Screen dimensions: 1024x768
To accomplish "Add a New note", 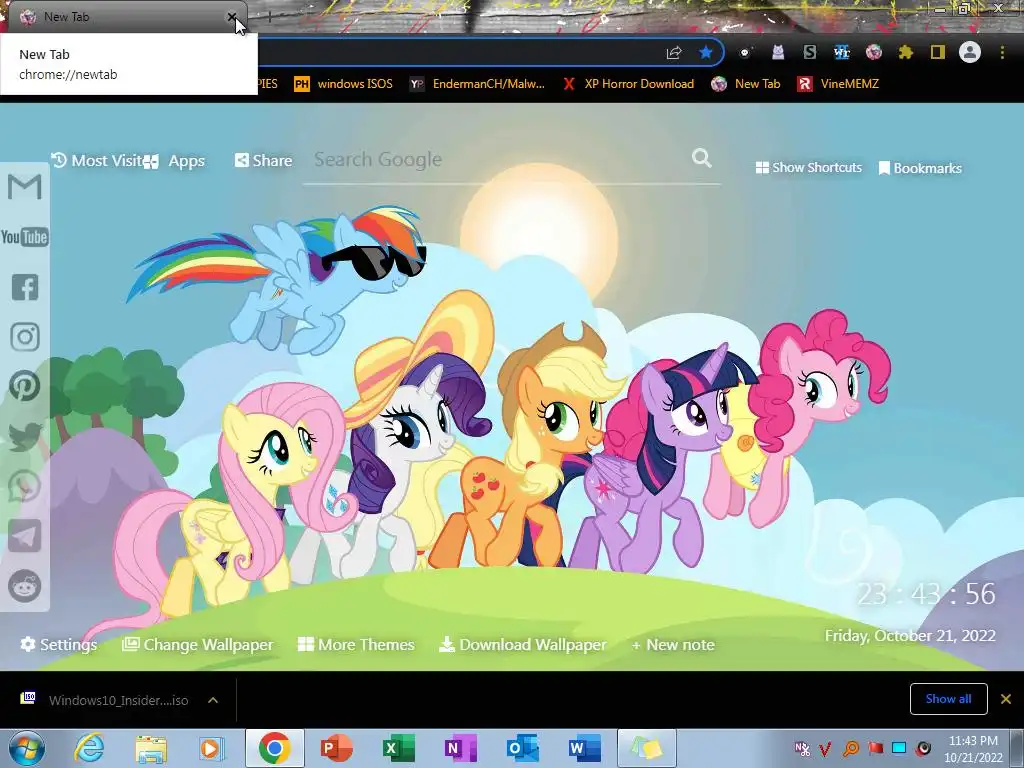I will [673, 645].
